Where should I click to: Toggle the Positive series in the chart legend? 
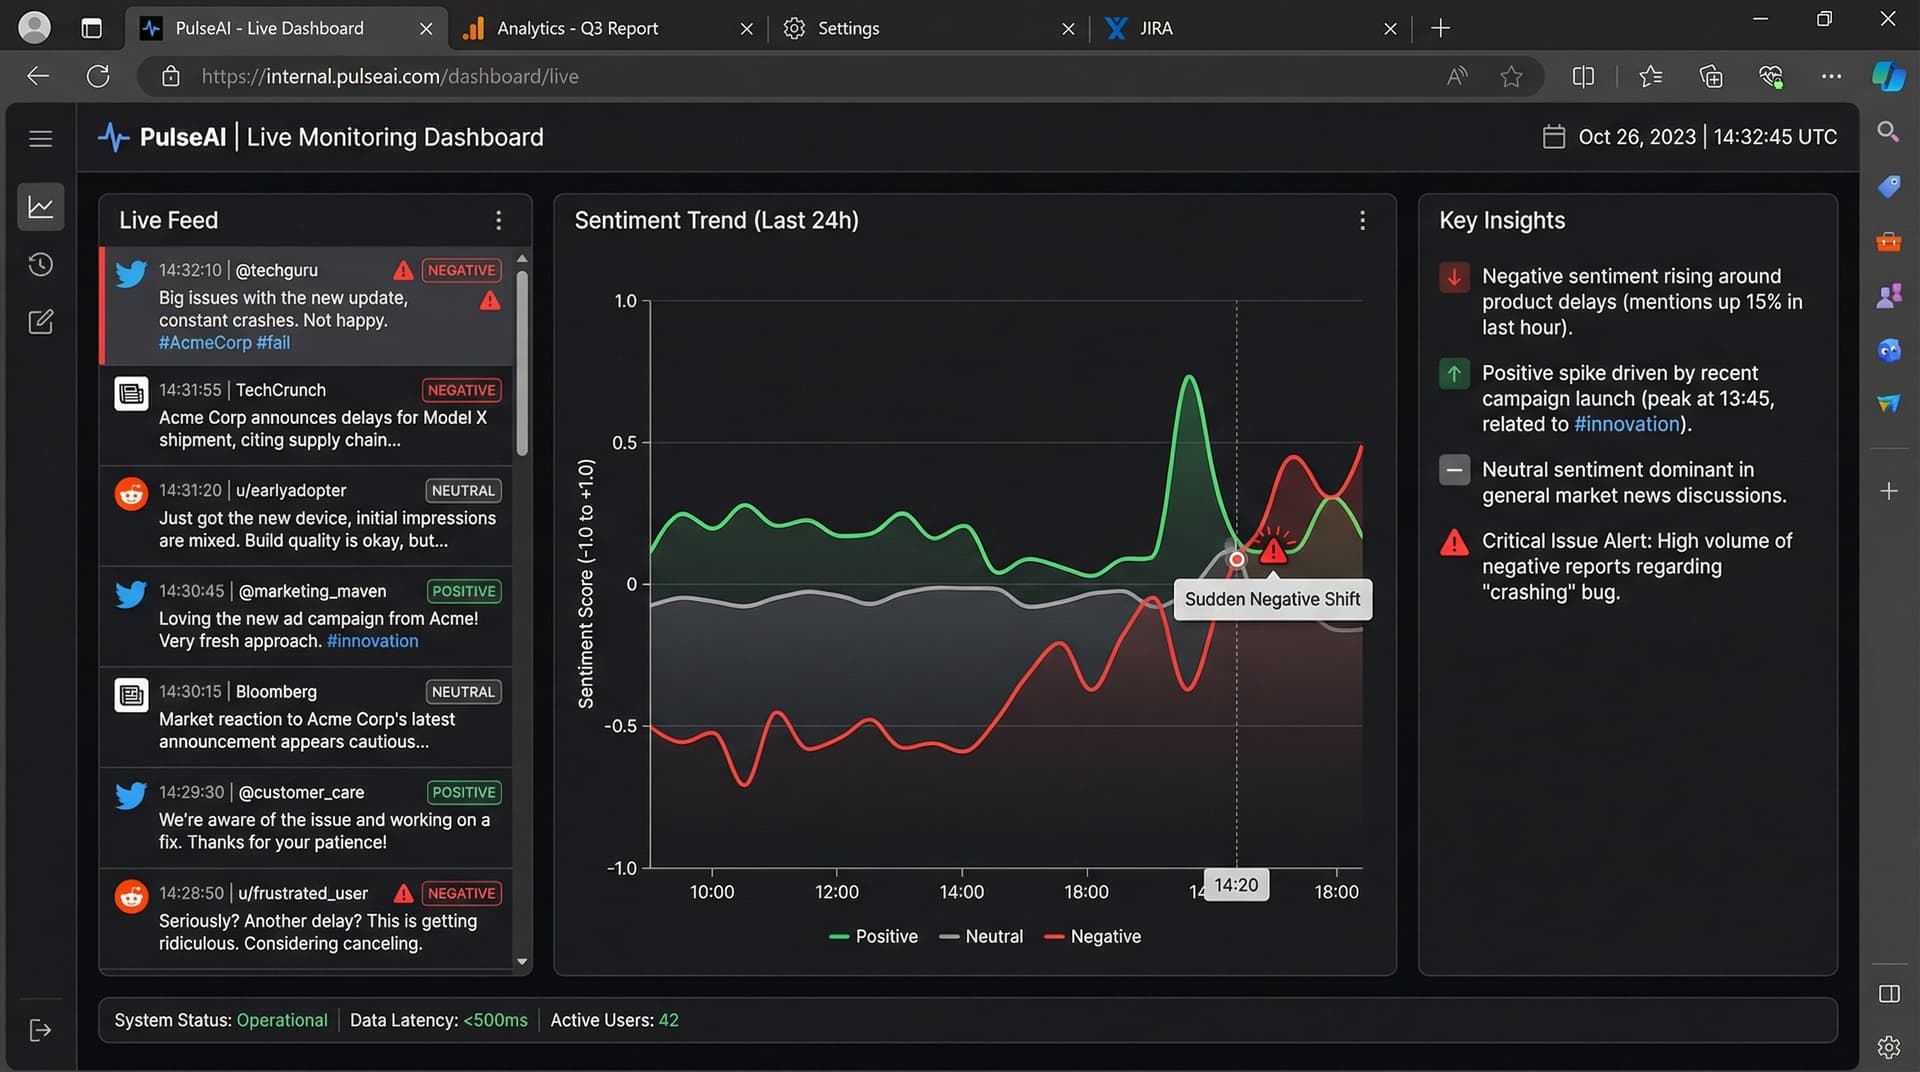[874, 937]
